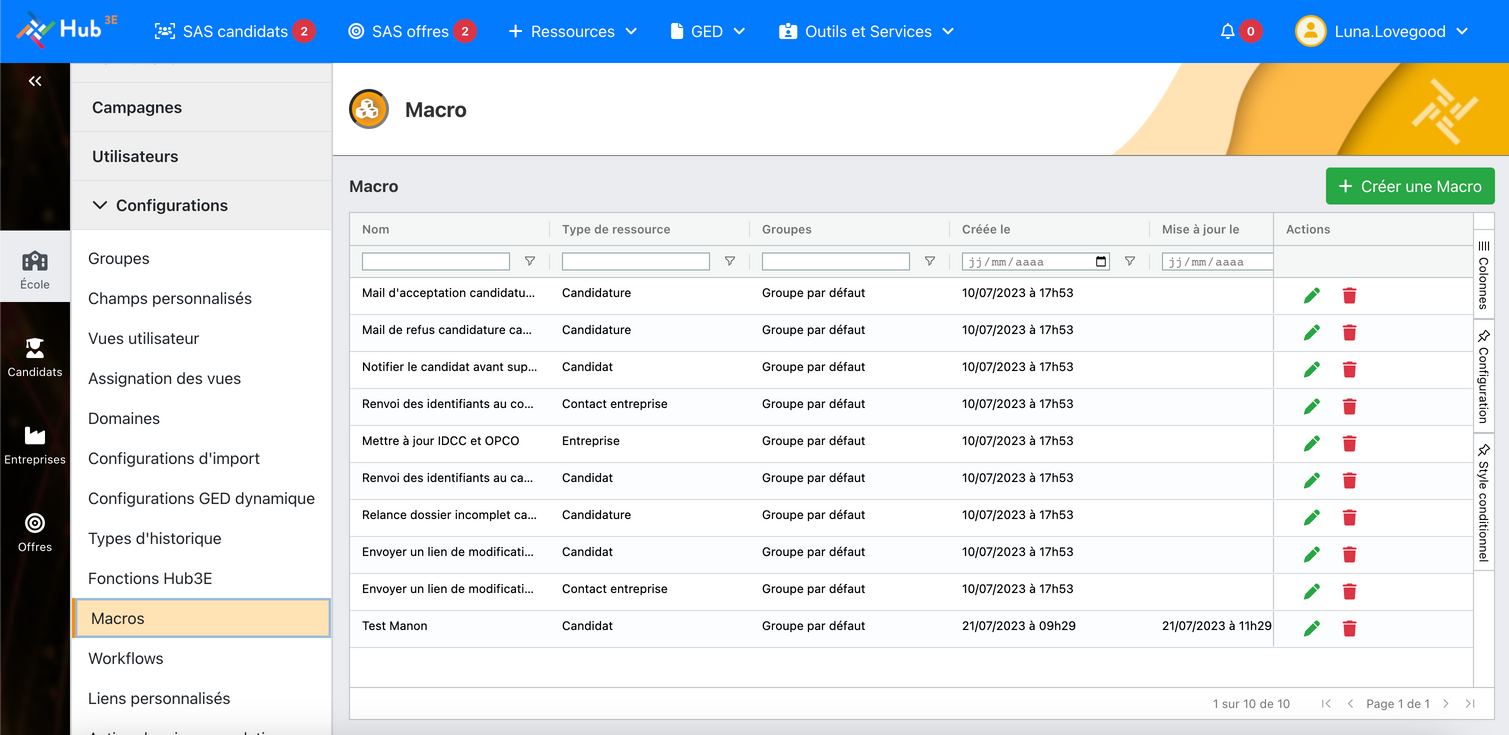
Task: Go to Domaines
Action: 124,418
